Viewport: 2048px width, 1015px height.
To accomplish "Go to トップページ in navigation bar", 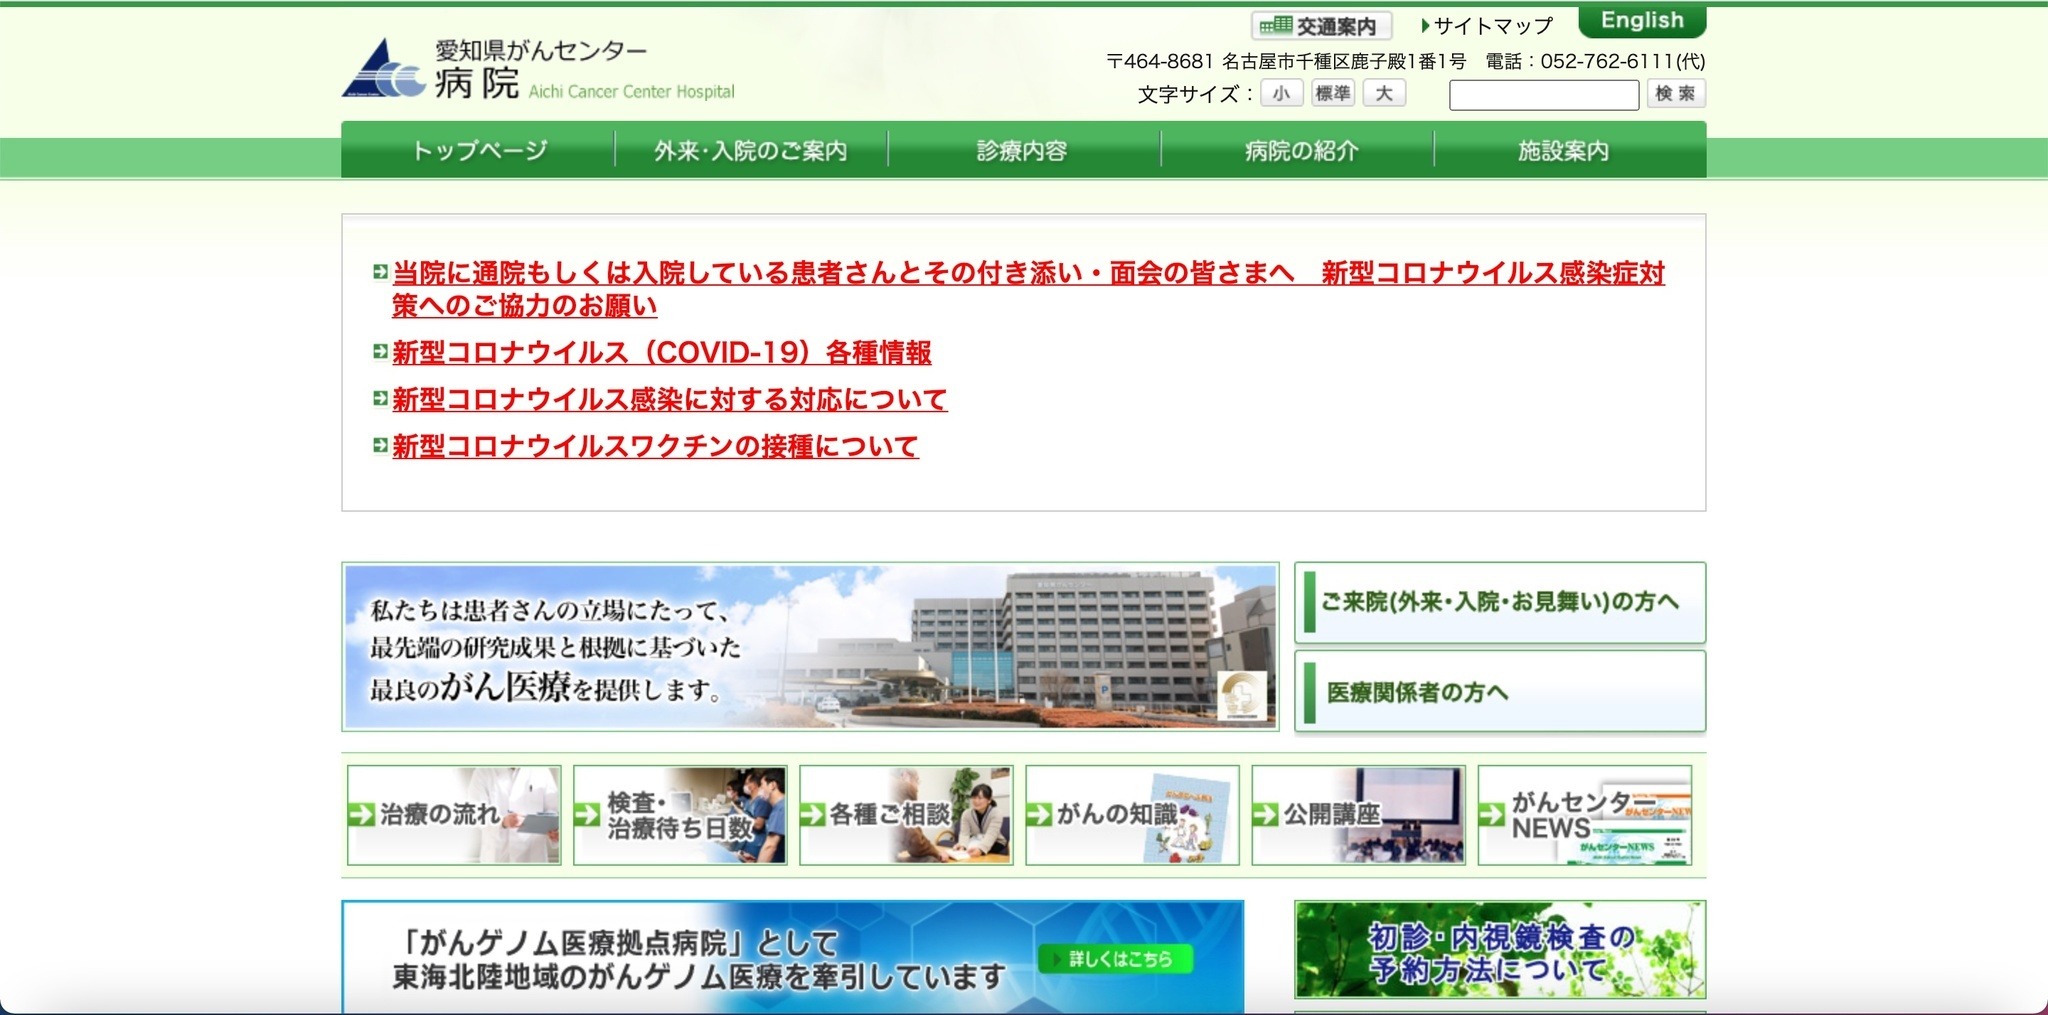I will [480, 151].
